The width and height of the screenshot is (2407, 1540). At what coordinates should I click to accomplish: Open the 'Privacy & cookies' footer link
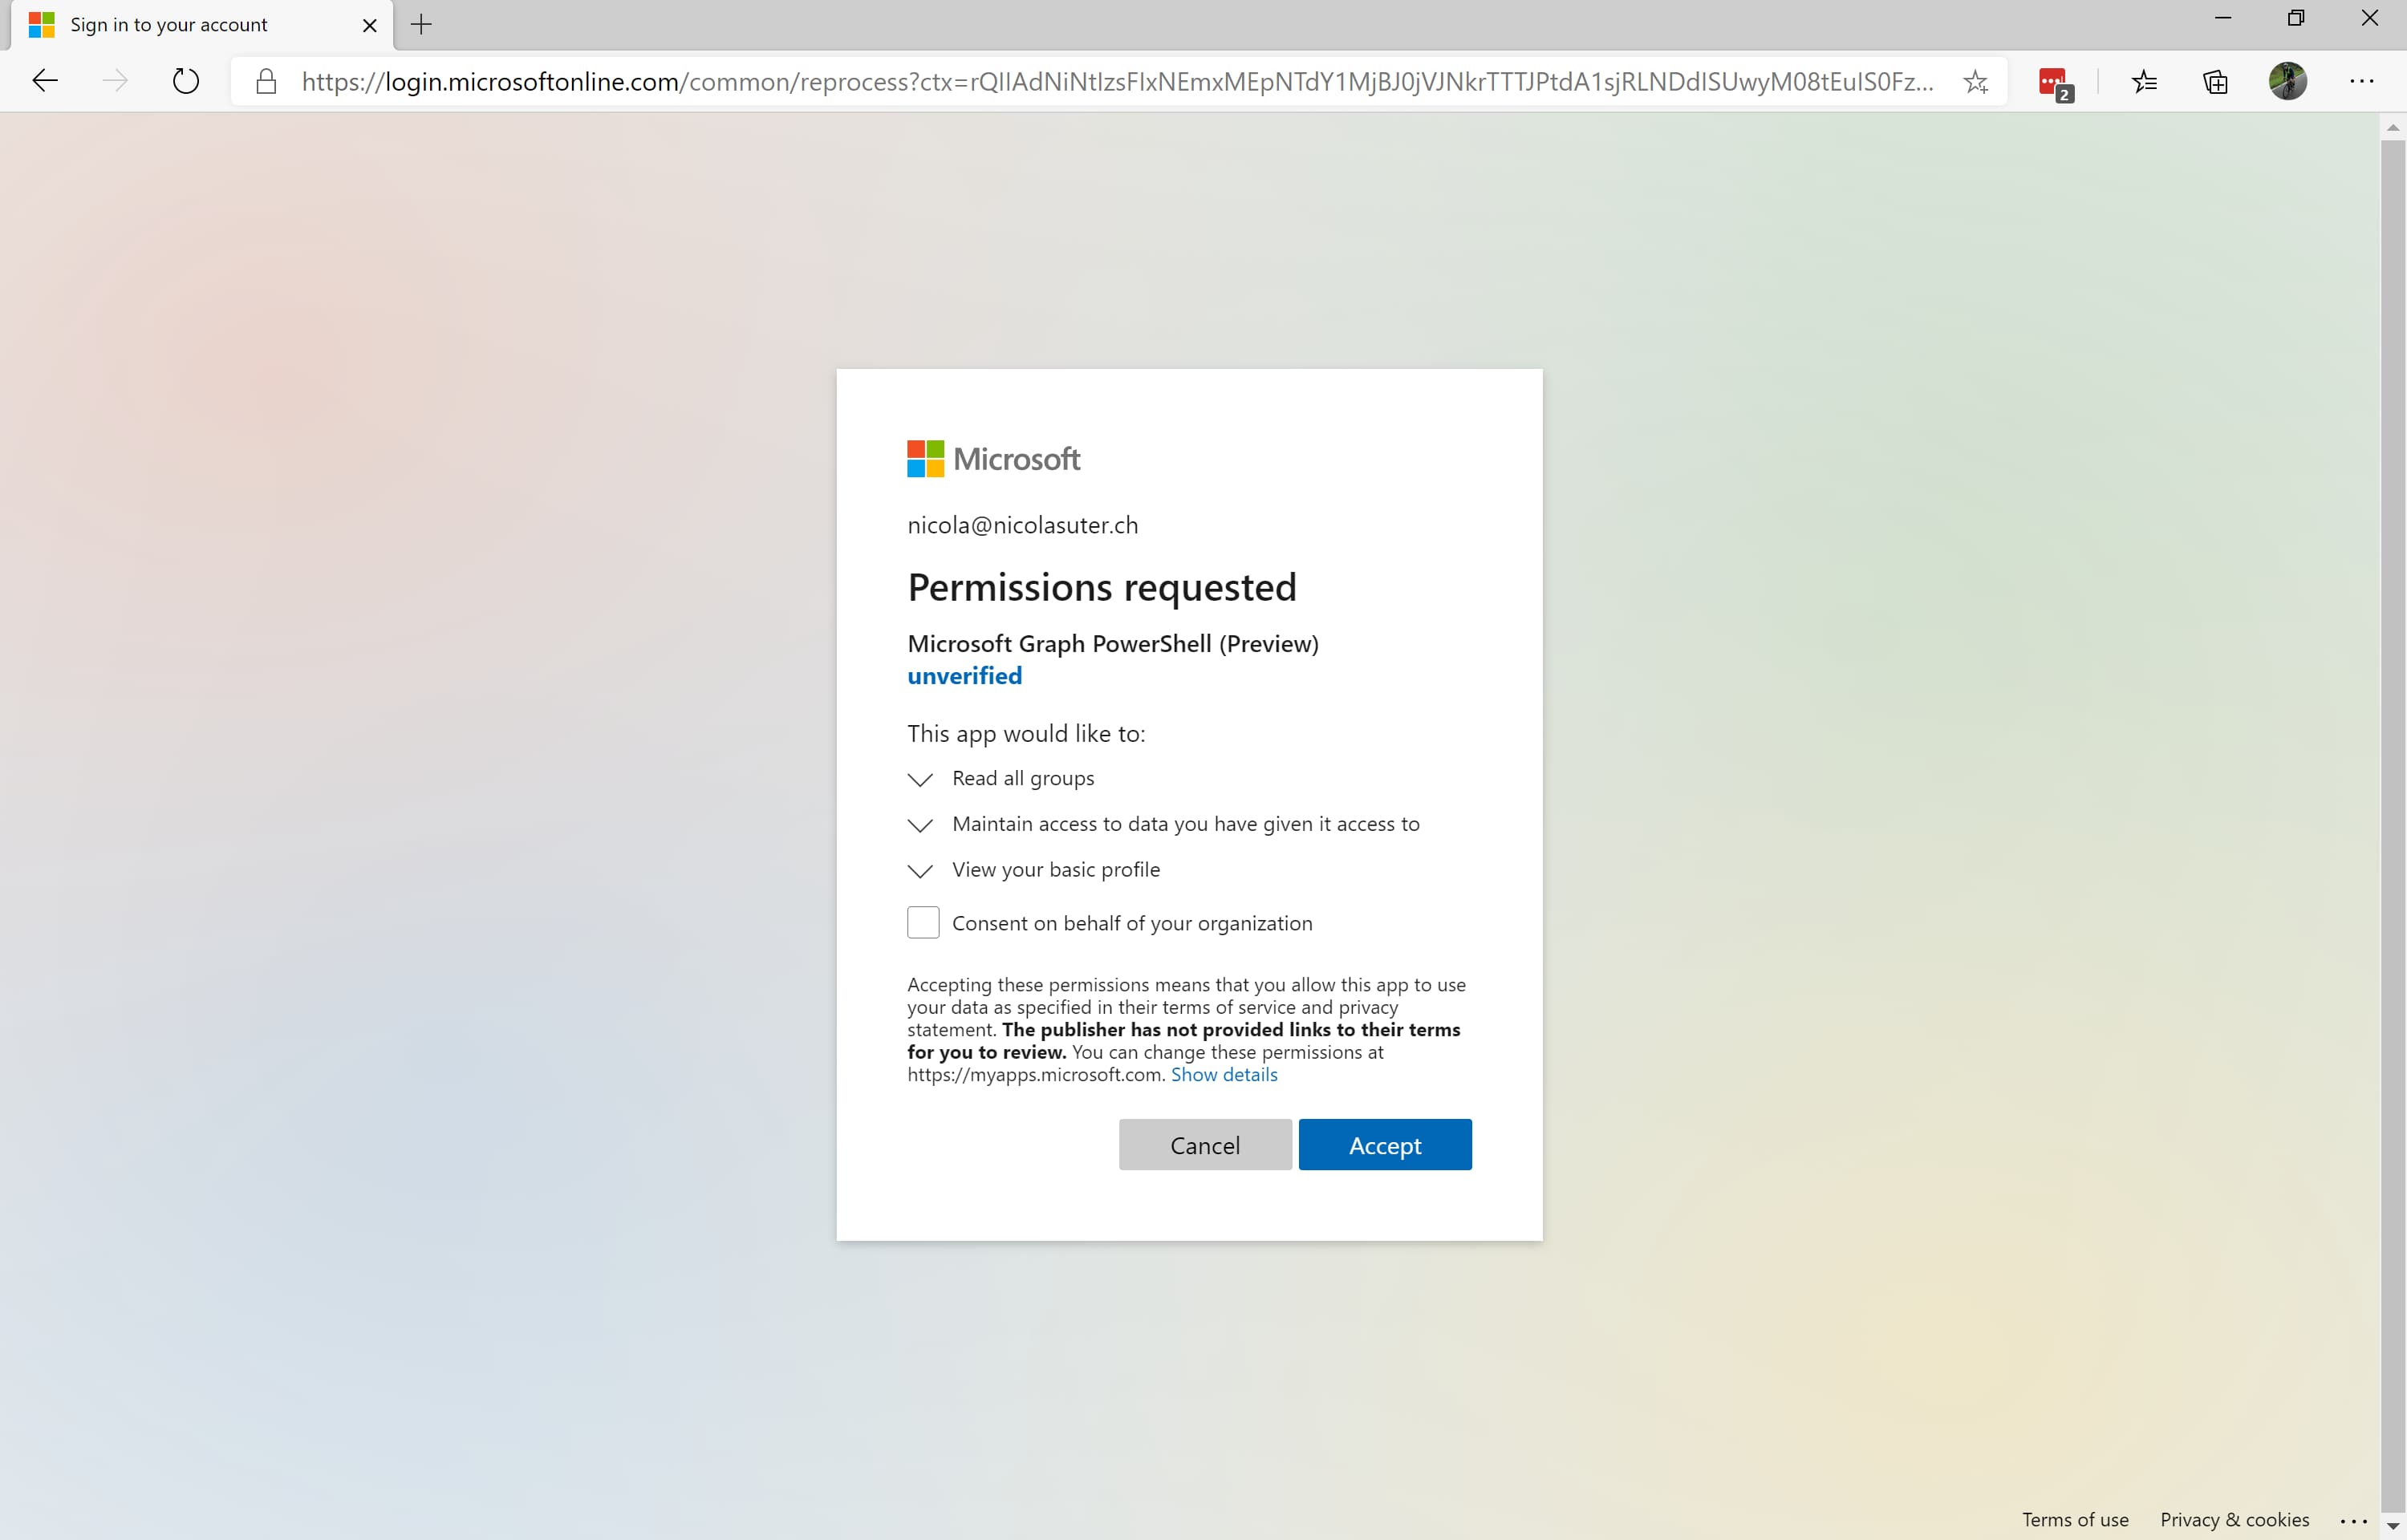pyautogui.click(x=2235, y=1519)
